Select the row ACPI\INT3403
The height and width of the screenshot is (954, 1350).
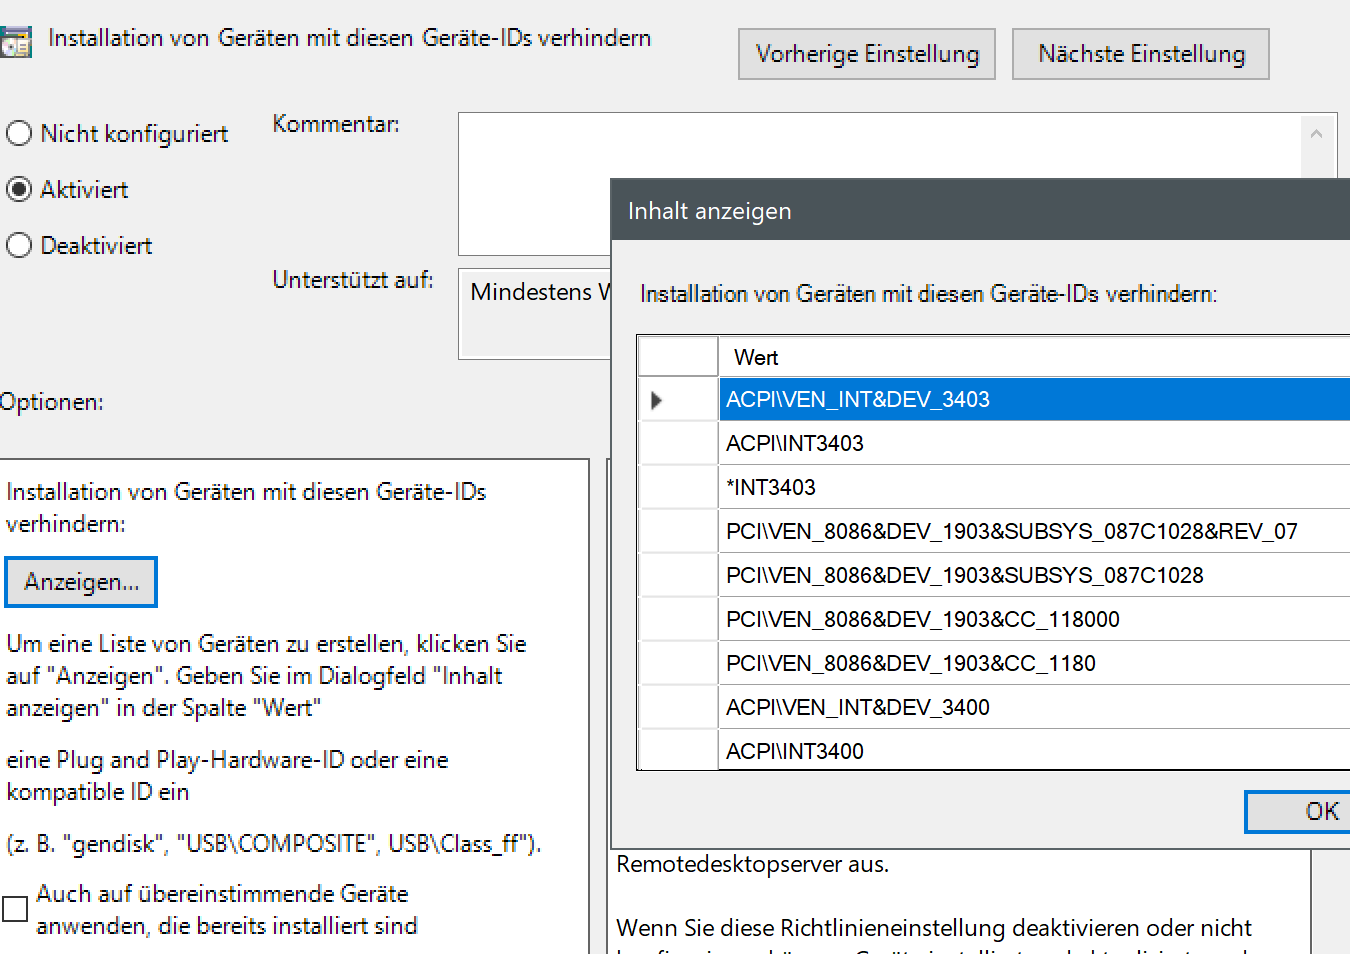1034,443
